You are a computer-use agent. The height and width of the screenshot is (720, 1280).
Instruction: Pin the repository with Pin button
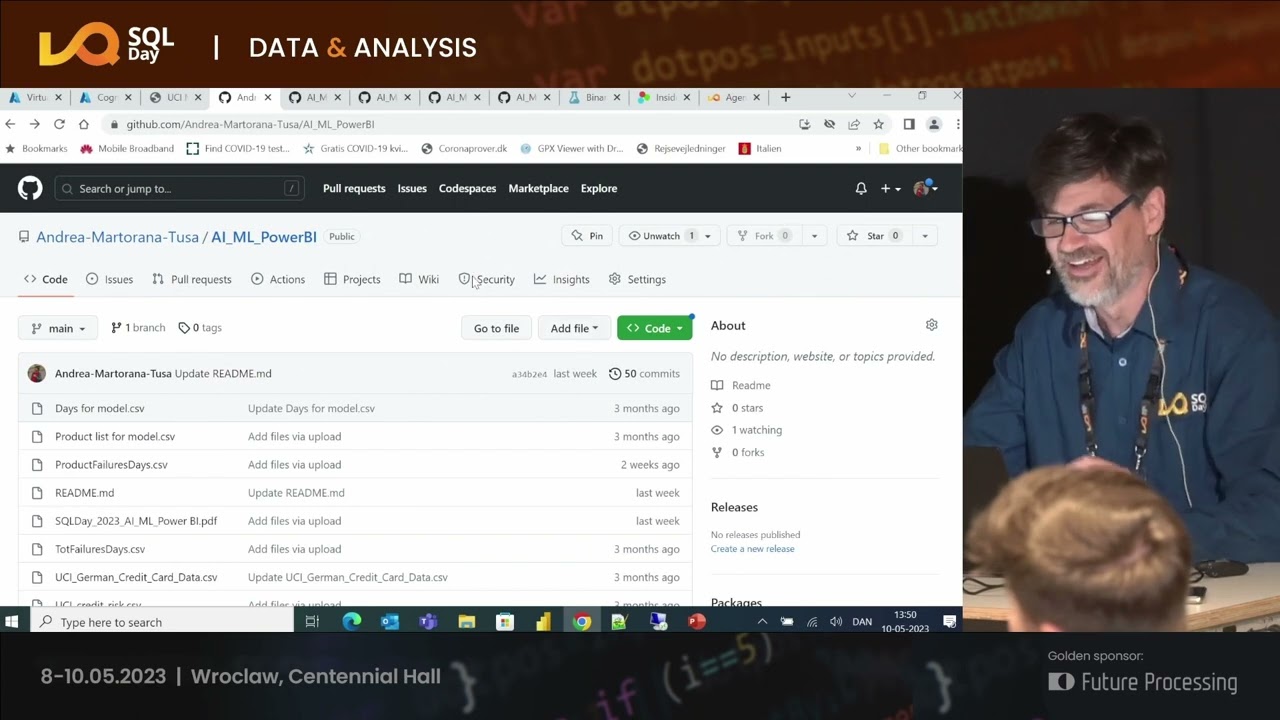(587, 236)
